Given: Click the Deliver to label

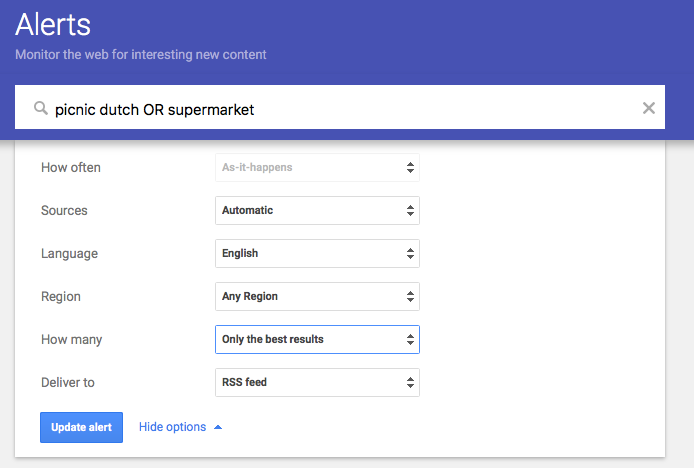Looking at the screenshot, I should [68, 383].
